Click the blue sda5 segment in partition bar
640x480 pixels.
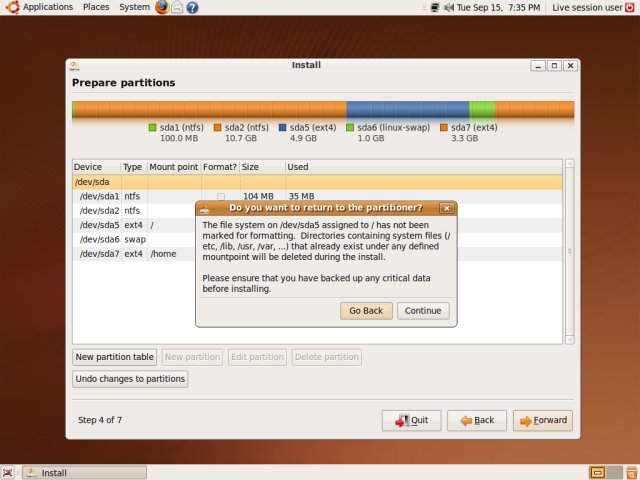pos(408,110)
